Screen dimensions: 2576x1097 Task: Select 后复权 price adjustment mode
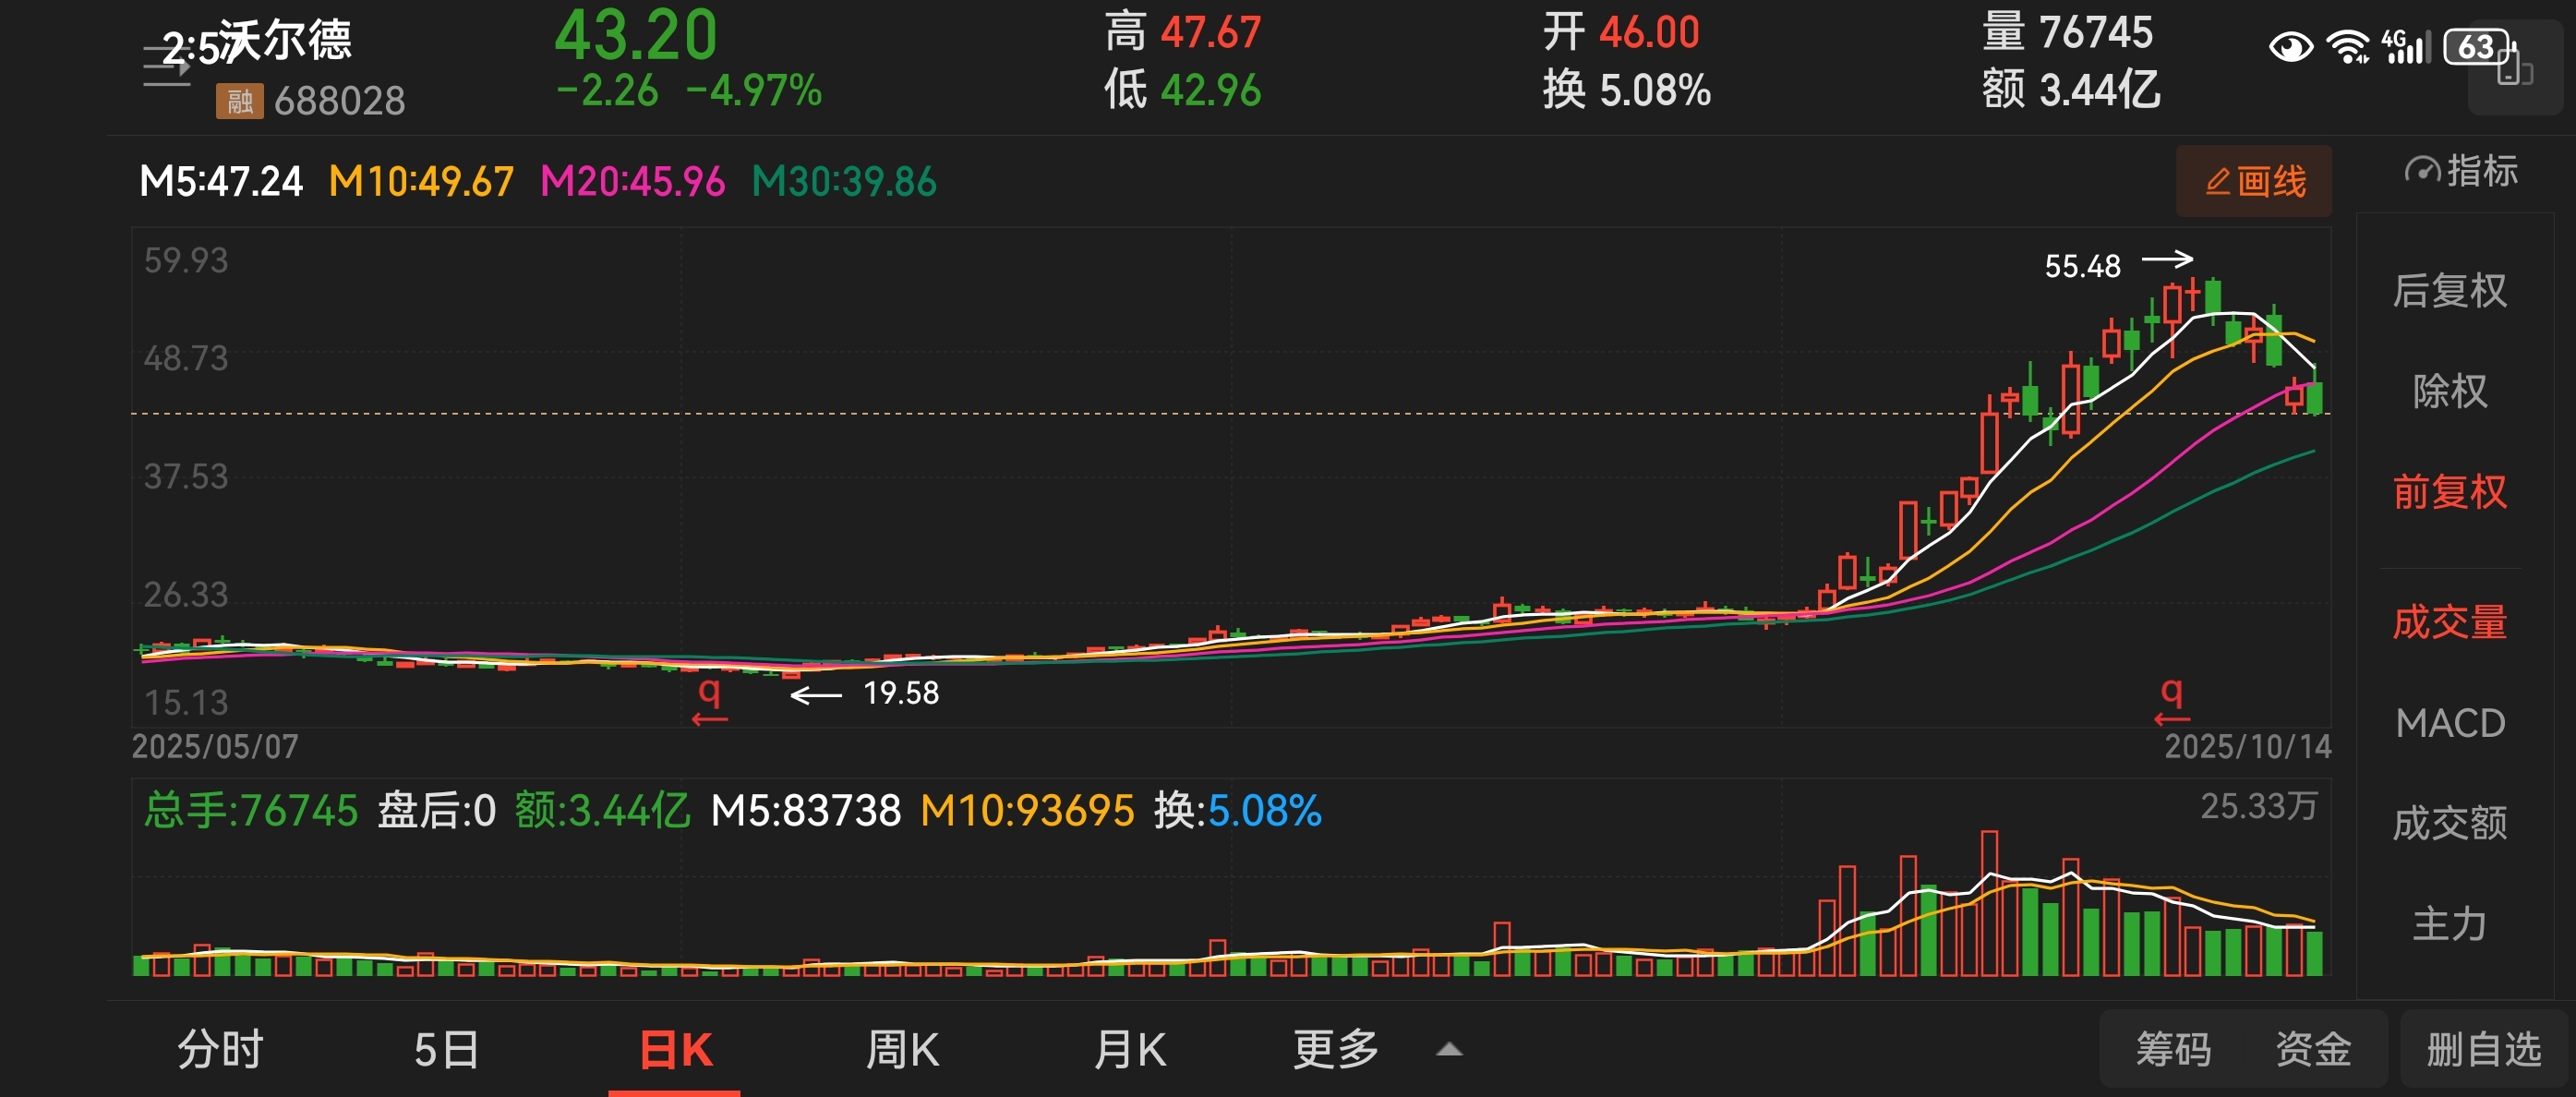point(2449,291)
